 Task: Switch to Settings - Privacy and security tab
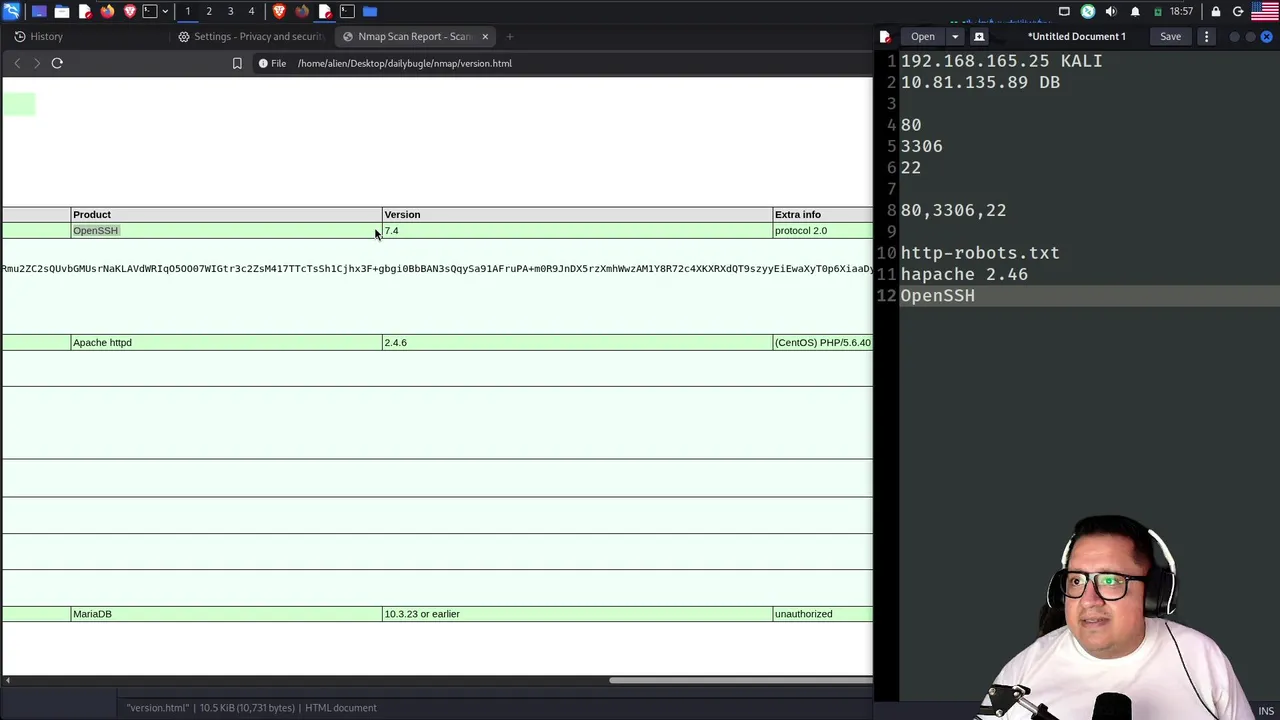tap(250, 37)
